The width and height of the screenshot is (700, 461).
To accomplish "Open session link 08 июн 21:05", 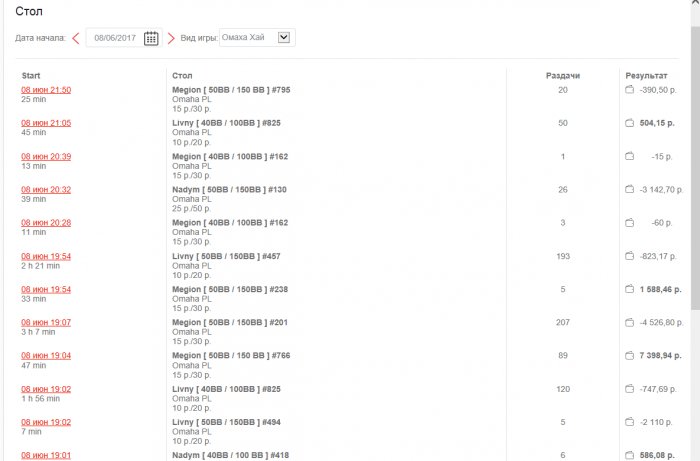I will pos(46,123).
